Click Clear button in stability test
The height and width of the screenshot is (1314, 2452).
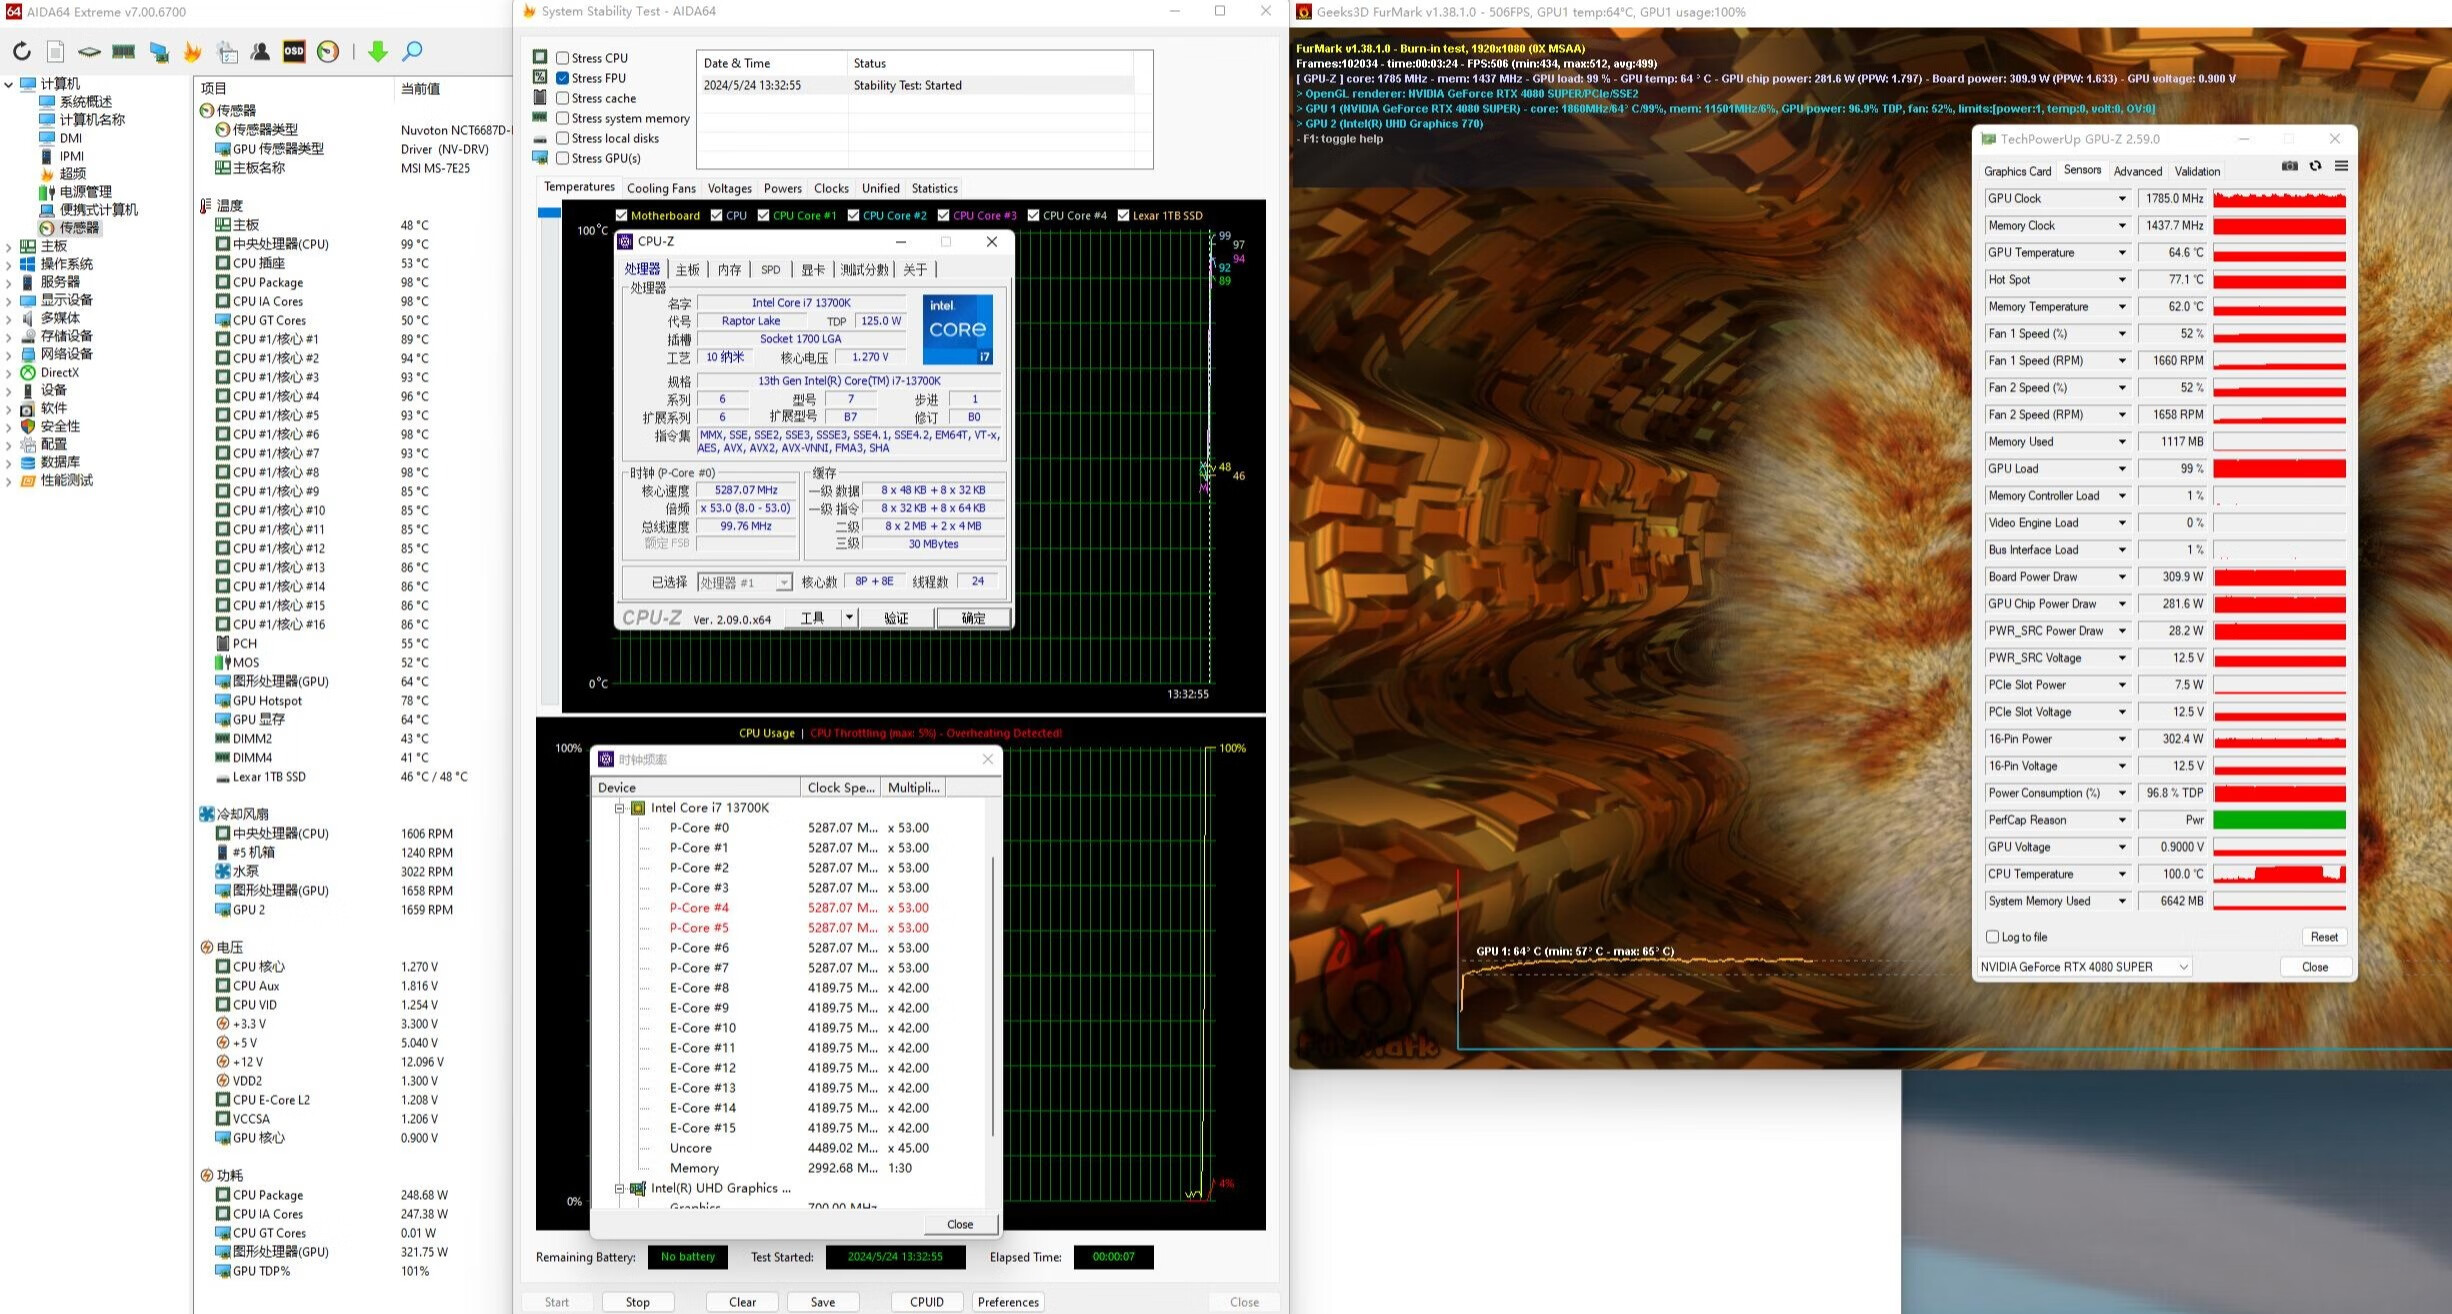pos(742,1302)
